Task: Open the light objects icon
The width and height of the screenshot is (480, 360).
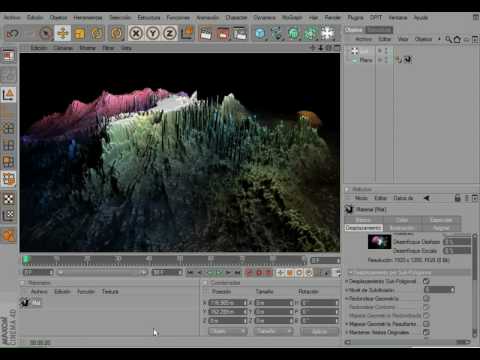Action: 328,34
